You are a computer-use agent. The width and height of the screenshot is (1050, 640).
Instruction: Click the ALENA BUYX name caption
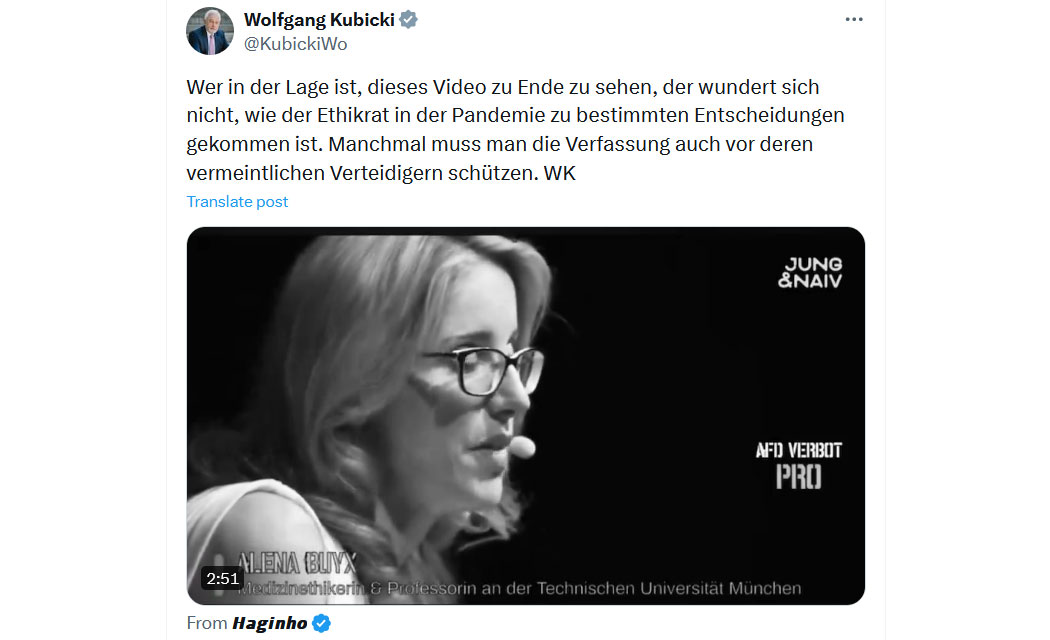[x=297, y=564]
